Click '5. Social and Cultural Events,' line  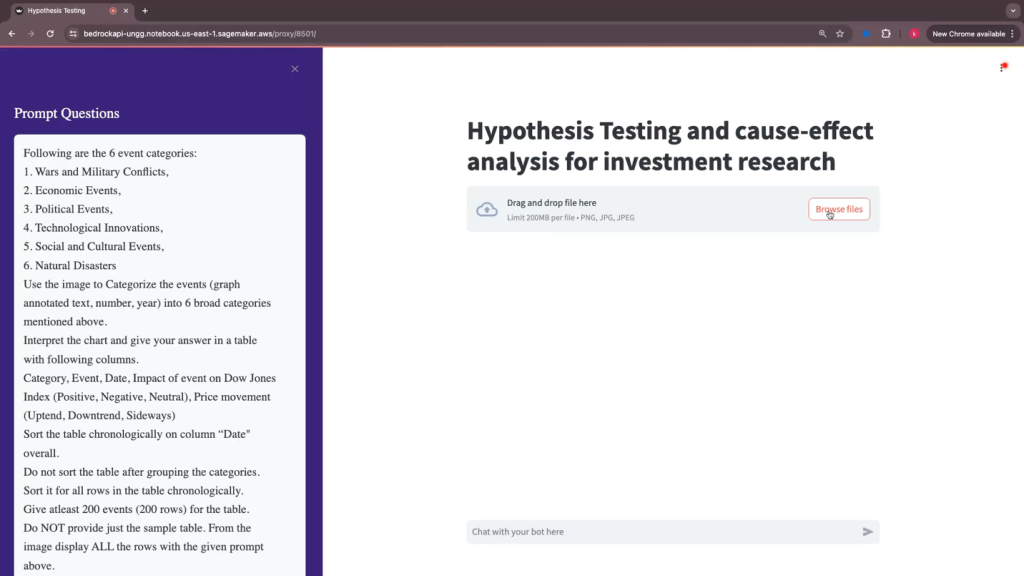[x=93, y=246]
